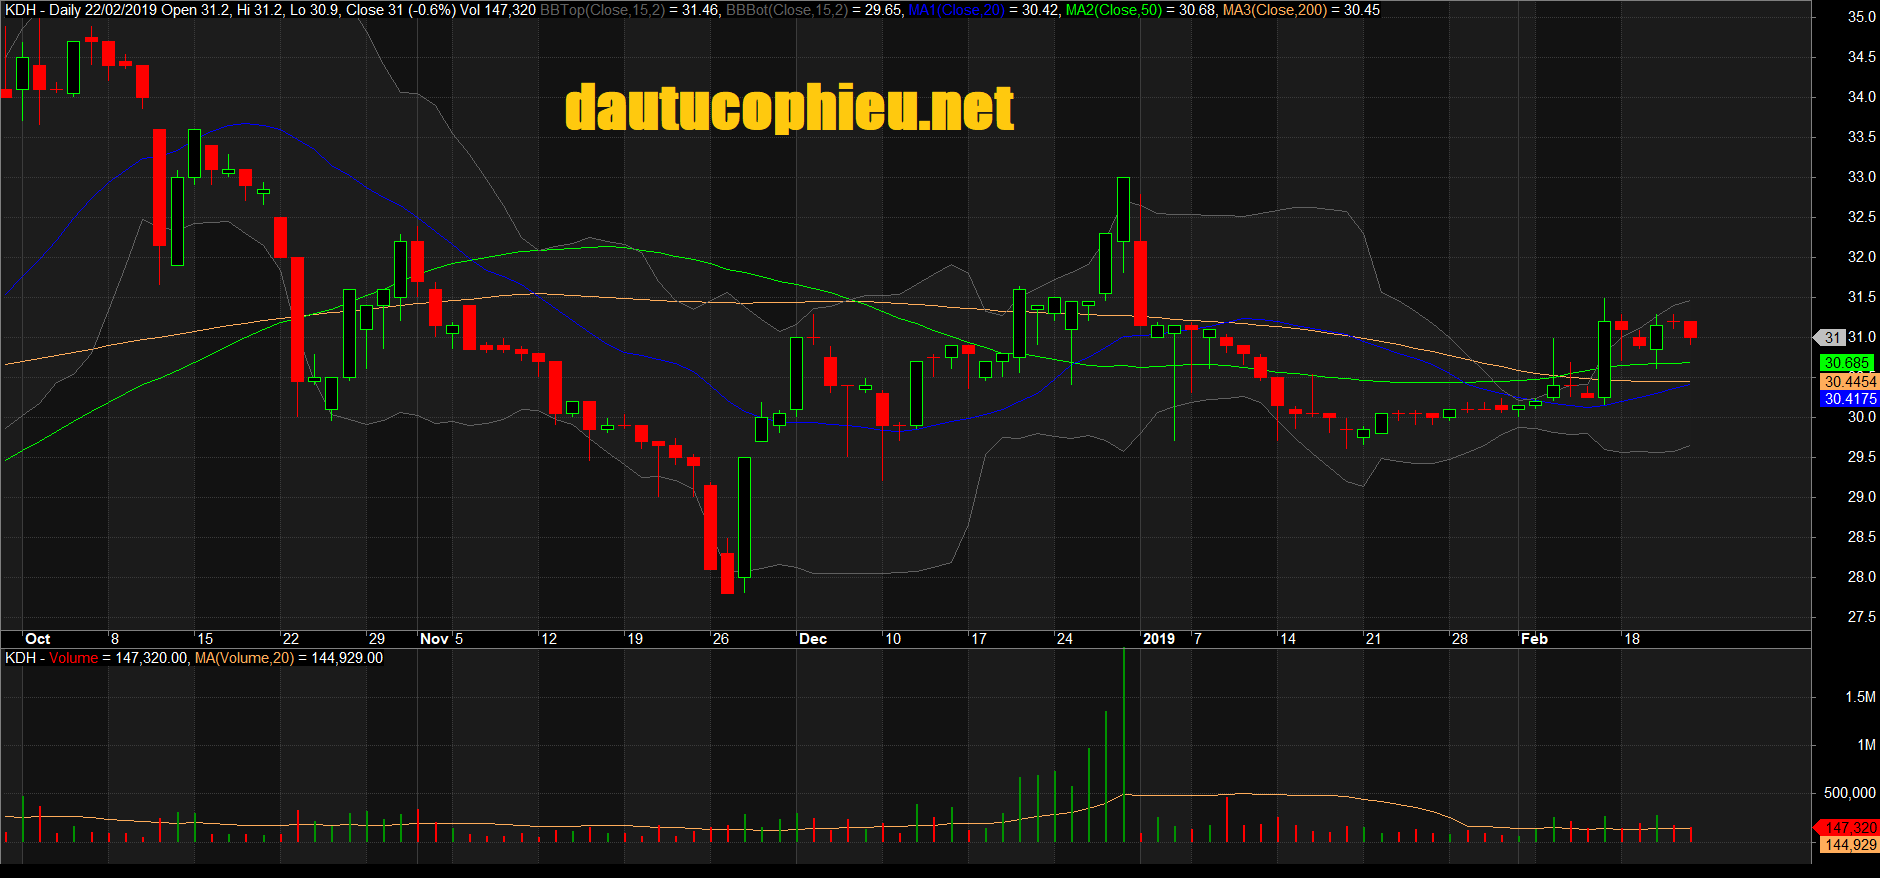Click the orange 30.4454 value tag
This screenshot has height=878, width=1880.
1849,381
